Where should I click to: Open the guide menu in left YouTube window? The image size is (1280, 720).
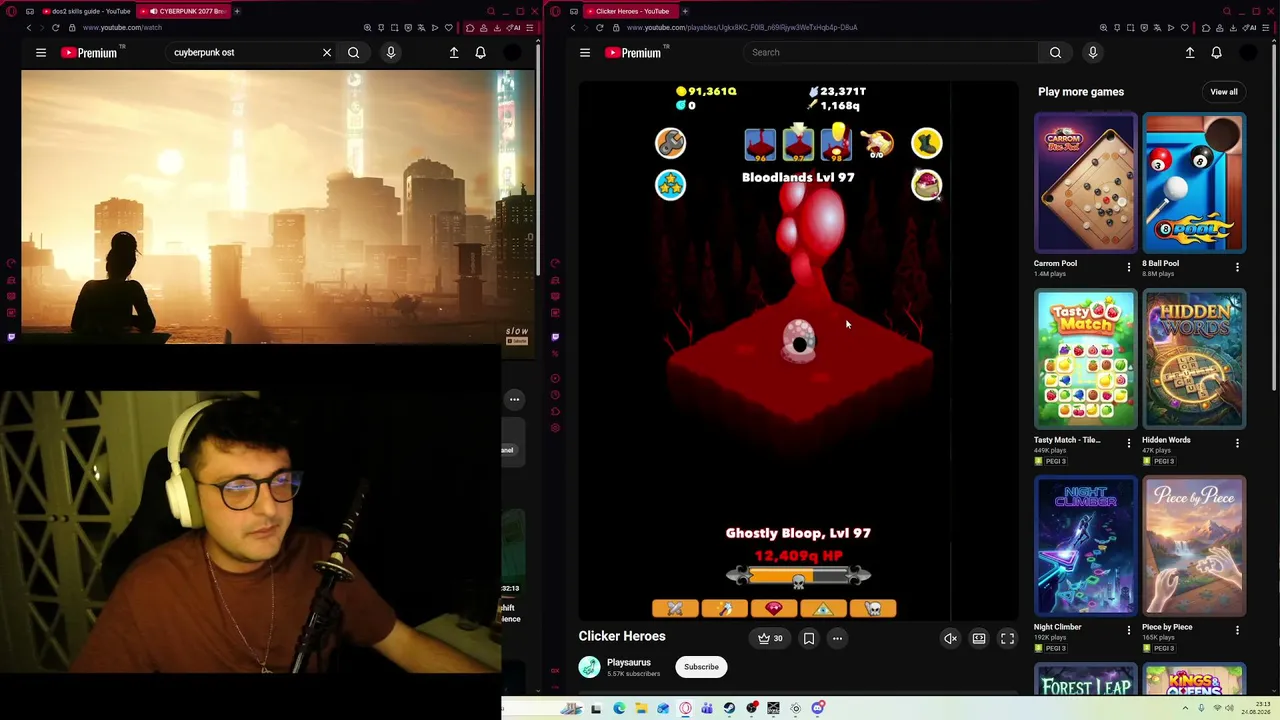point(41,52)
